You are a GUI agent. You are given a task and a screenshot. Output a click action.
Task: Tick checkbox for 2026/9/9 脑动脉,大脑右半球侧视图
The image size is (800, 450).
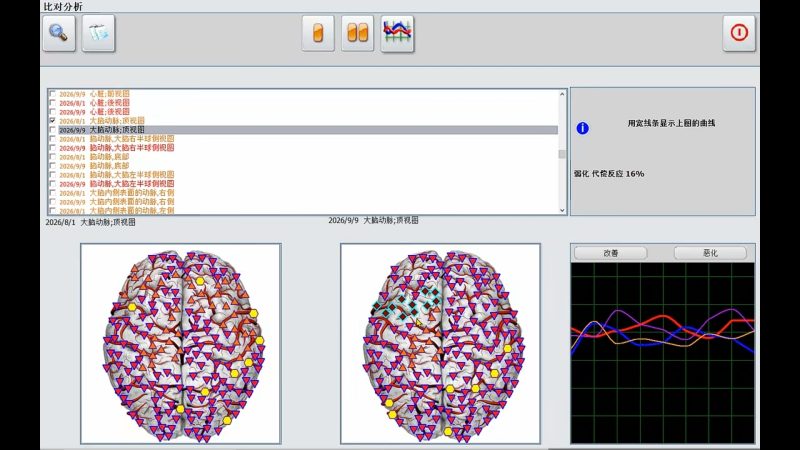pyautogui.click(x=53, y=147)
